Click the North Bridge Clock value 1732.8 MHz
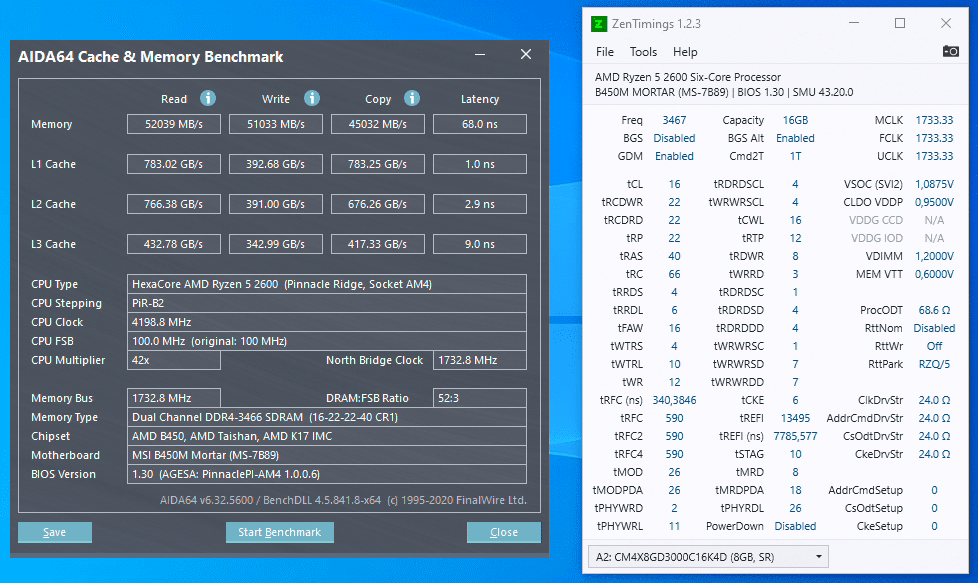 pyautogui.click(x=480, y=360)
